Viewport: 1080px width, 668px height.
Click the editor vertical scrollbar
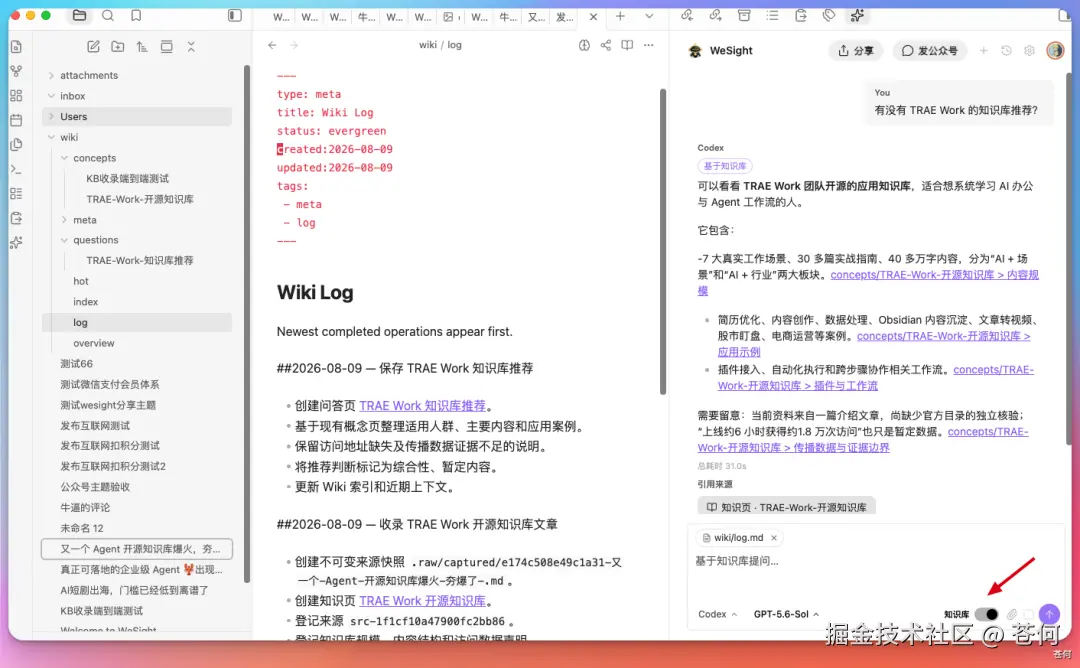pyautogui.click(x=663, y=241)
